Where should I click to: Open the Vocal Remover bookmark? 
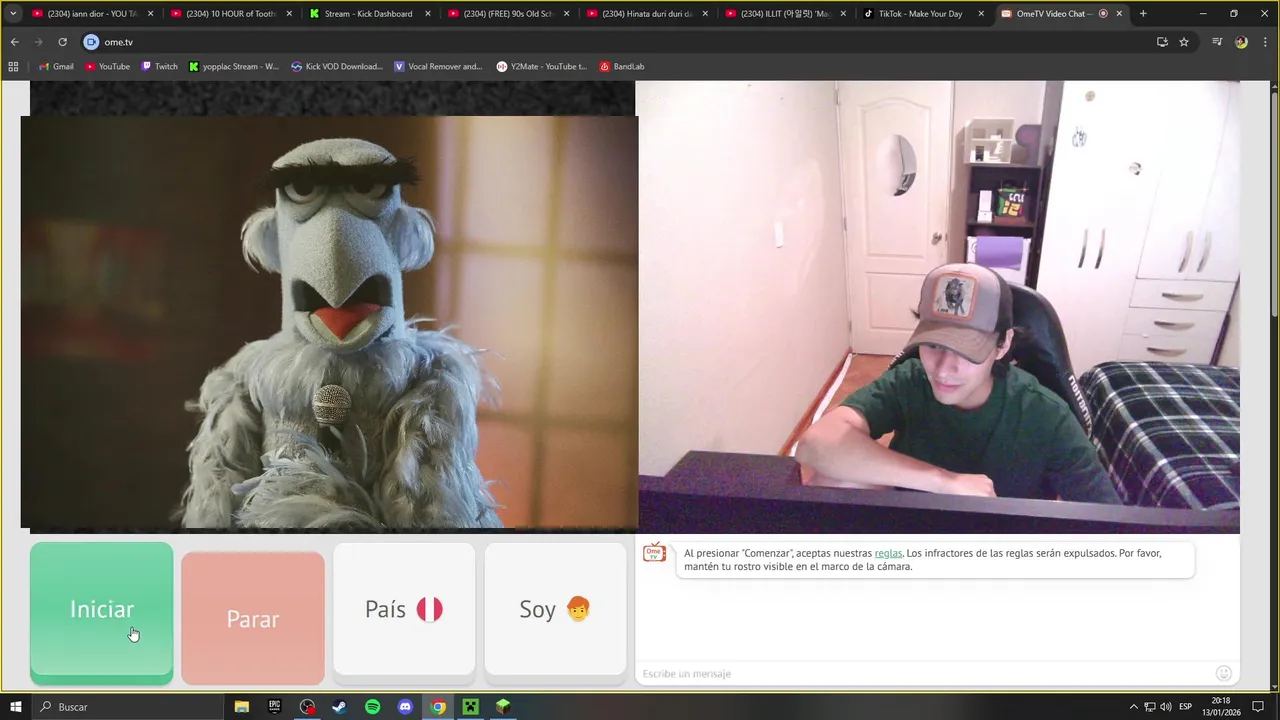point(439,66)
